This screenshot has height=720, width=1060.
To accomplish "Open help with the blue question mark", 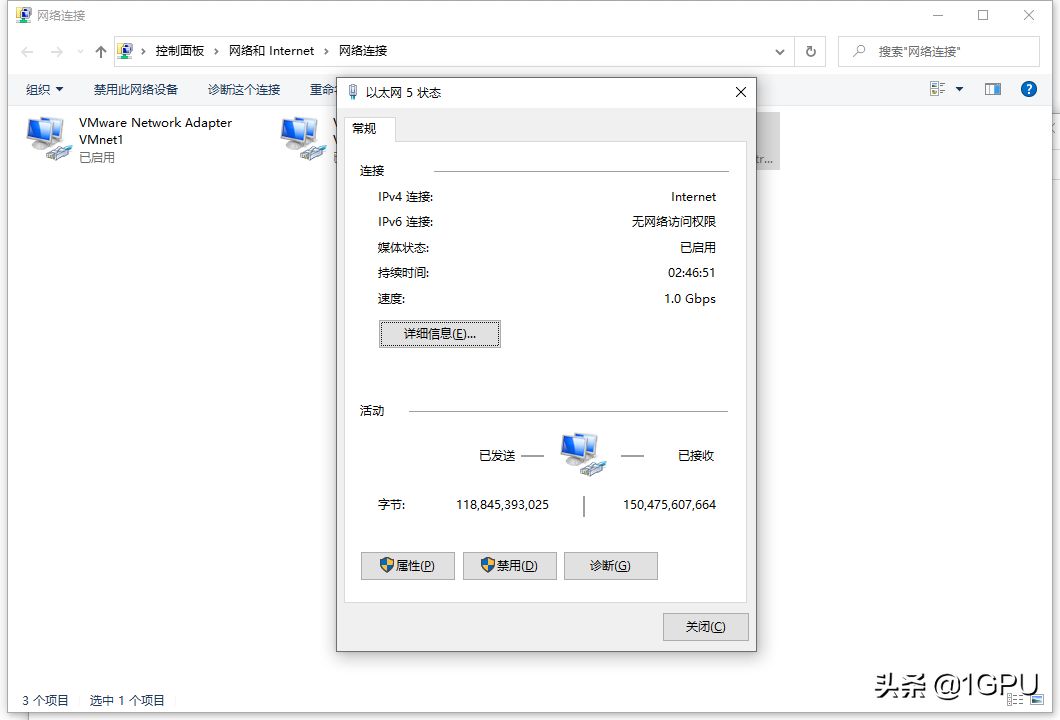I will coord(1028,89).
